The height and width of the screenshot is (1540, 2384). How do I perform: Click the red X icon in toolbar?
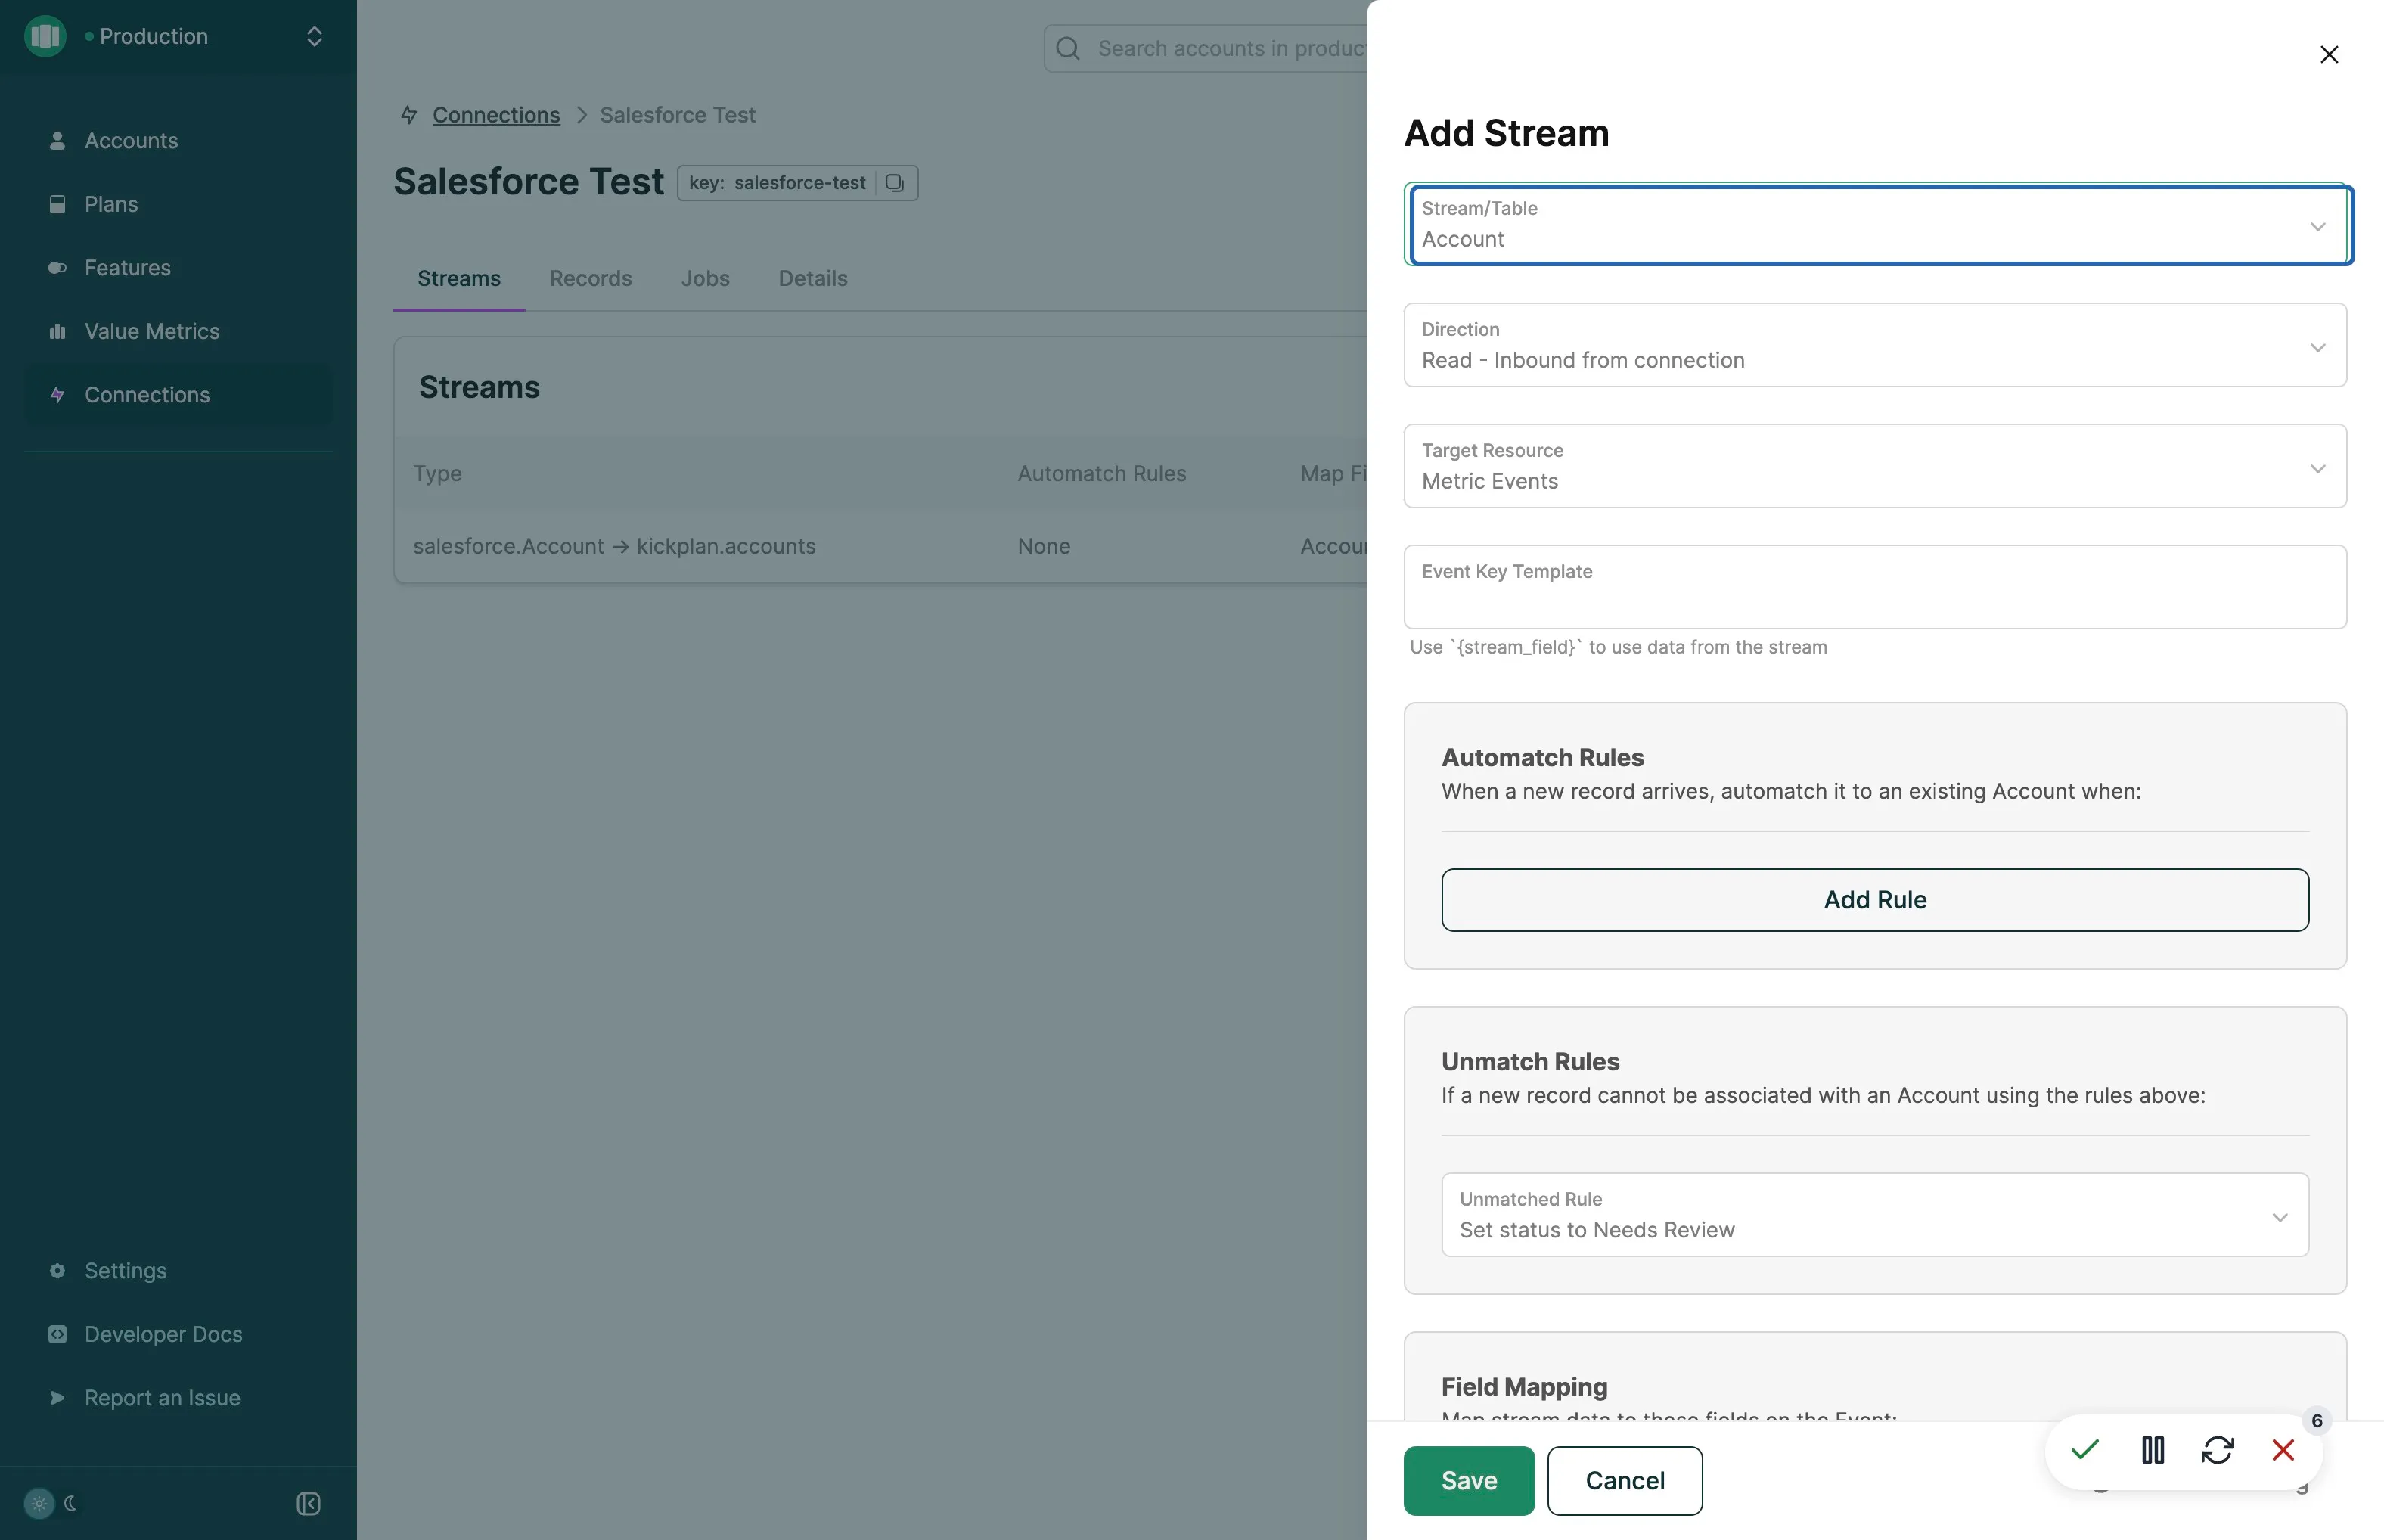point(2283,1450)
